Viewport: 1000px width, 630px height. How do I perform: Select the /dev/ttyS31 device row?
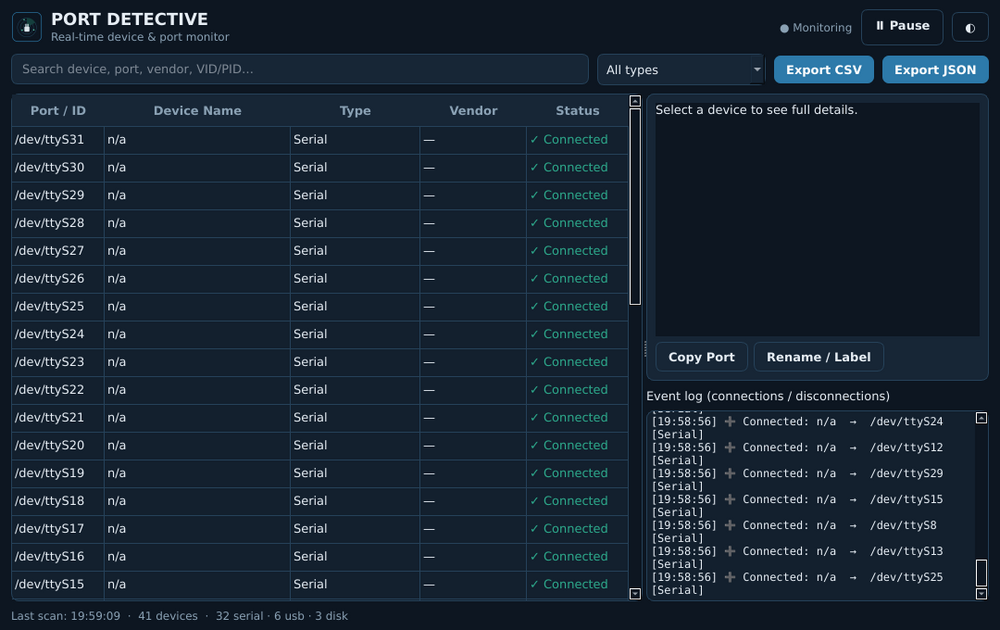coord(320,140)
